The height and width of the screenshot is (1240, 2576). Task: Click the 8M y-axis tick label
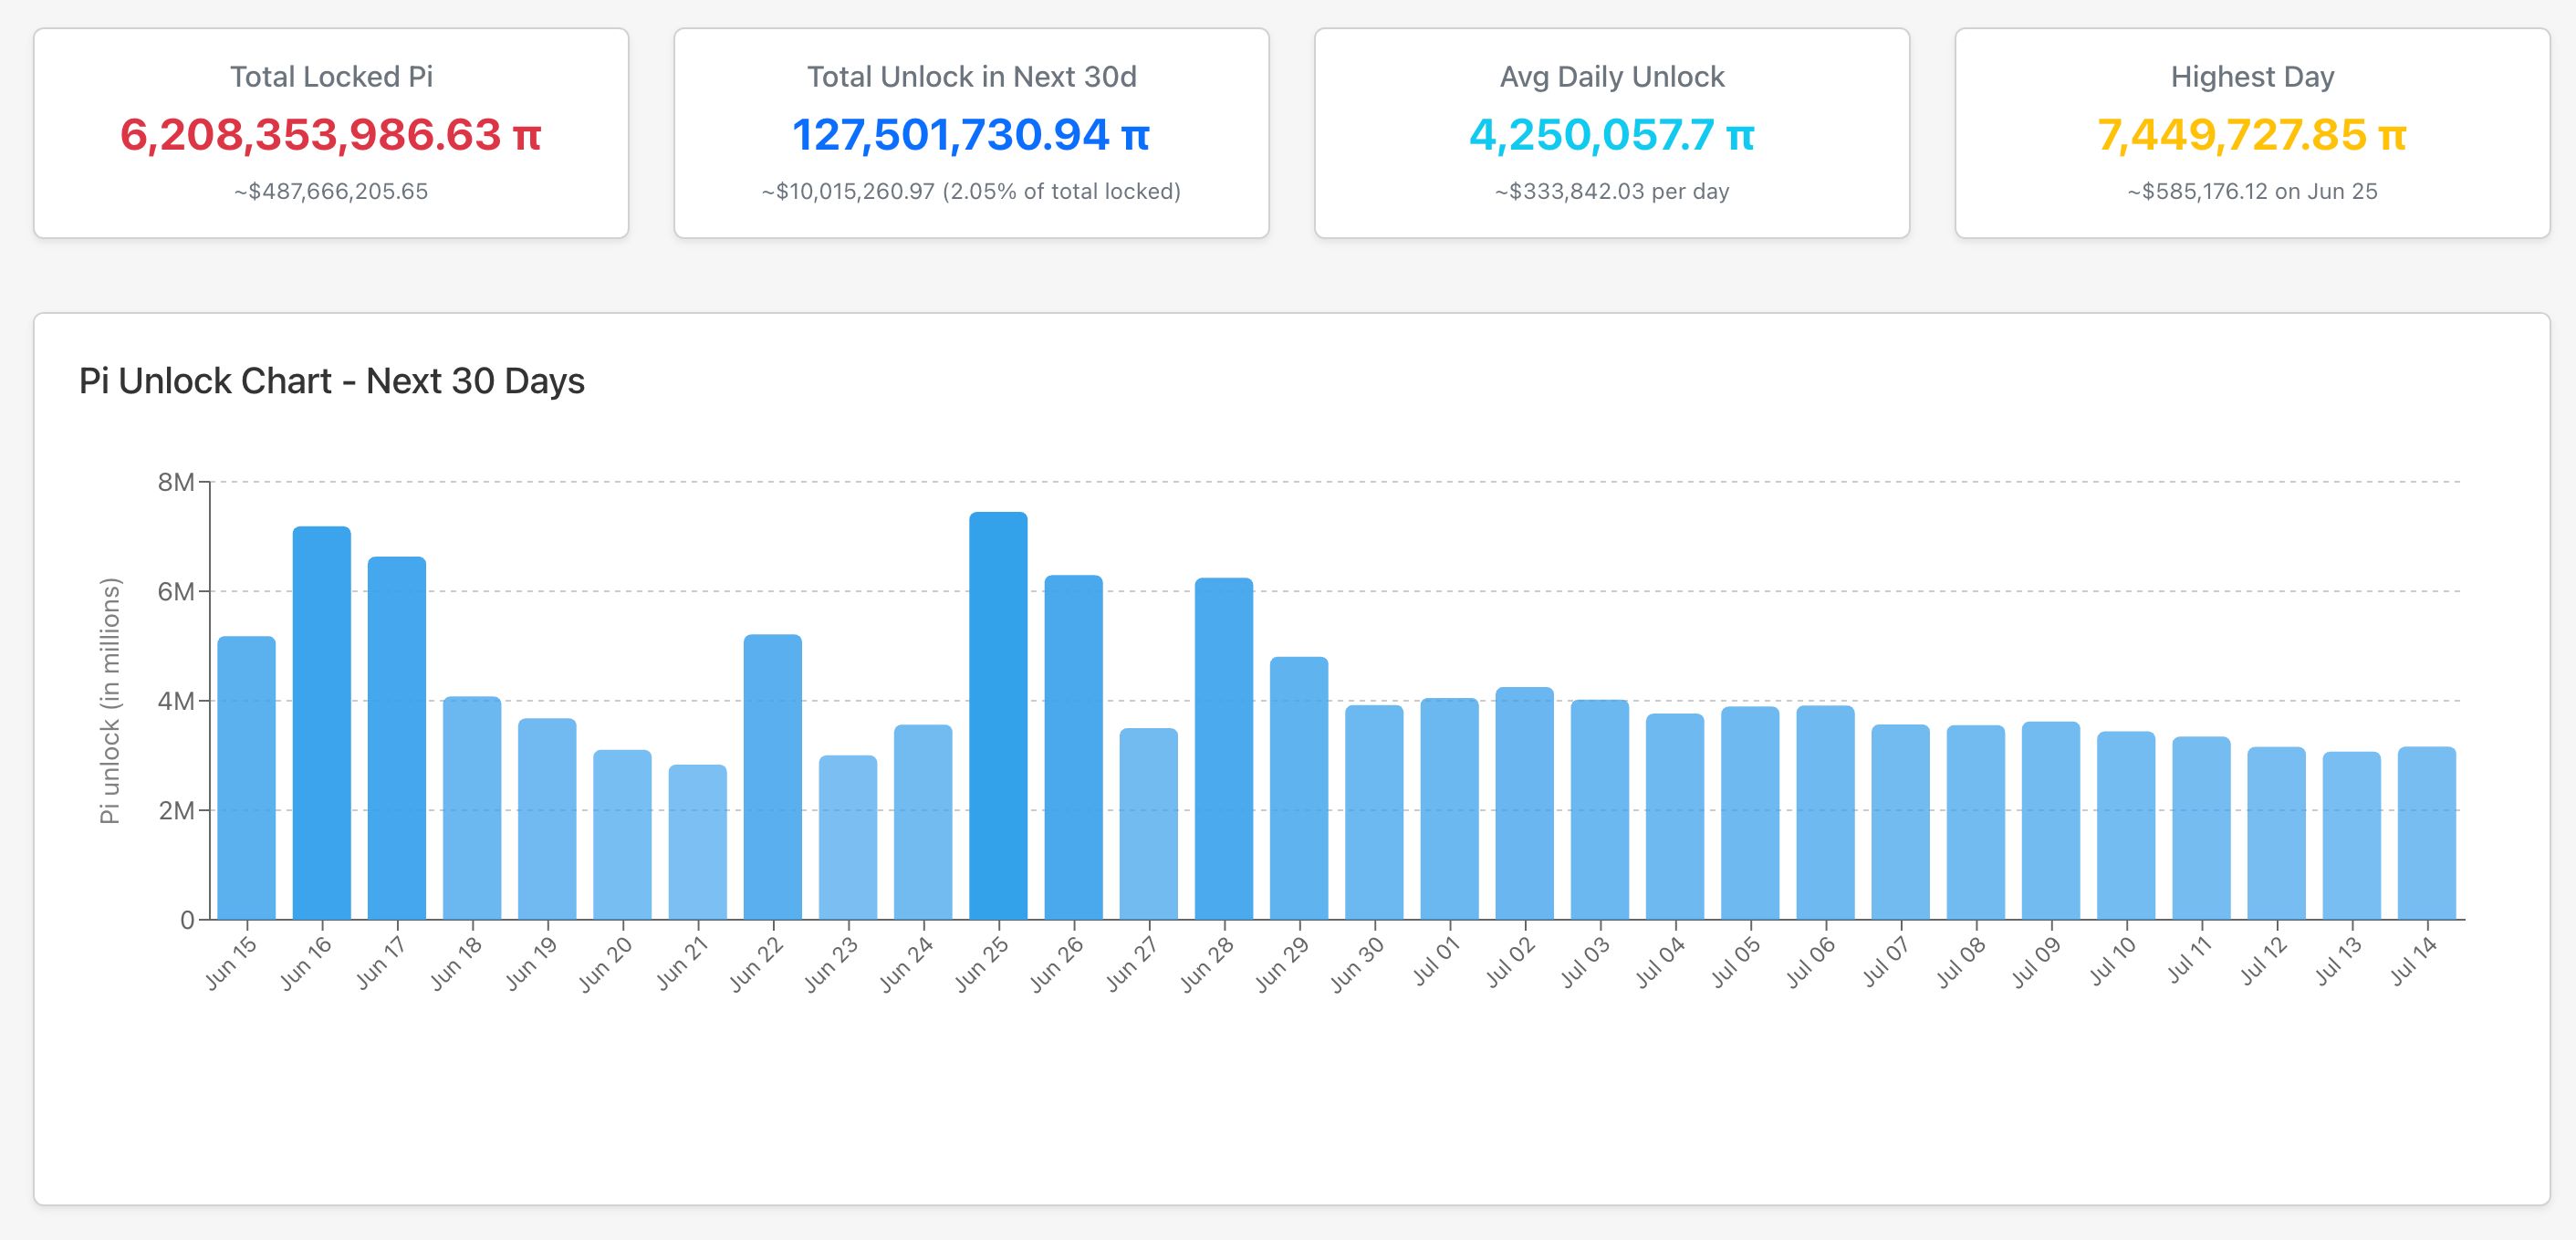(x=176, y=482)
